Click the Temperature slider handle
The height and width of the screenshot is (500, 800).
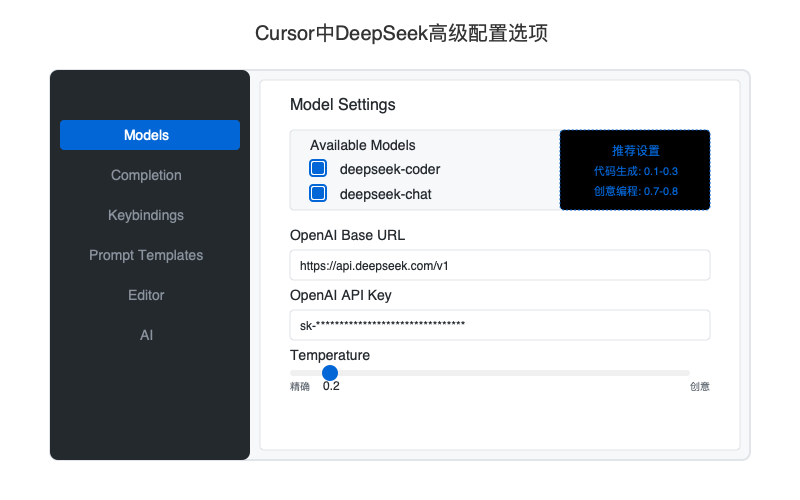[x=330, y=373]
